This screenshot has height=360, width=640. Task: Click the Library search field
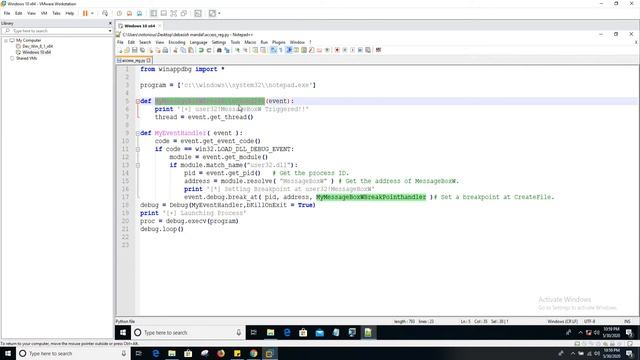click(x=56, y=31)
